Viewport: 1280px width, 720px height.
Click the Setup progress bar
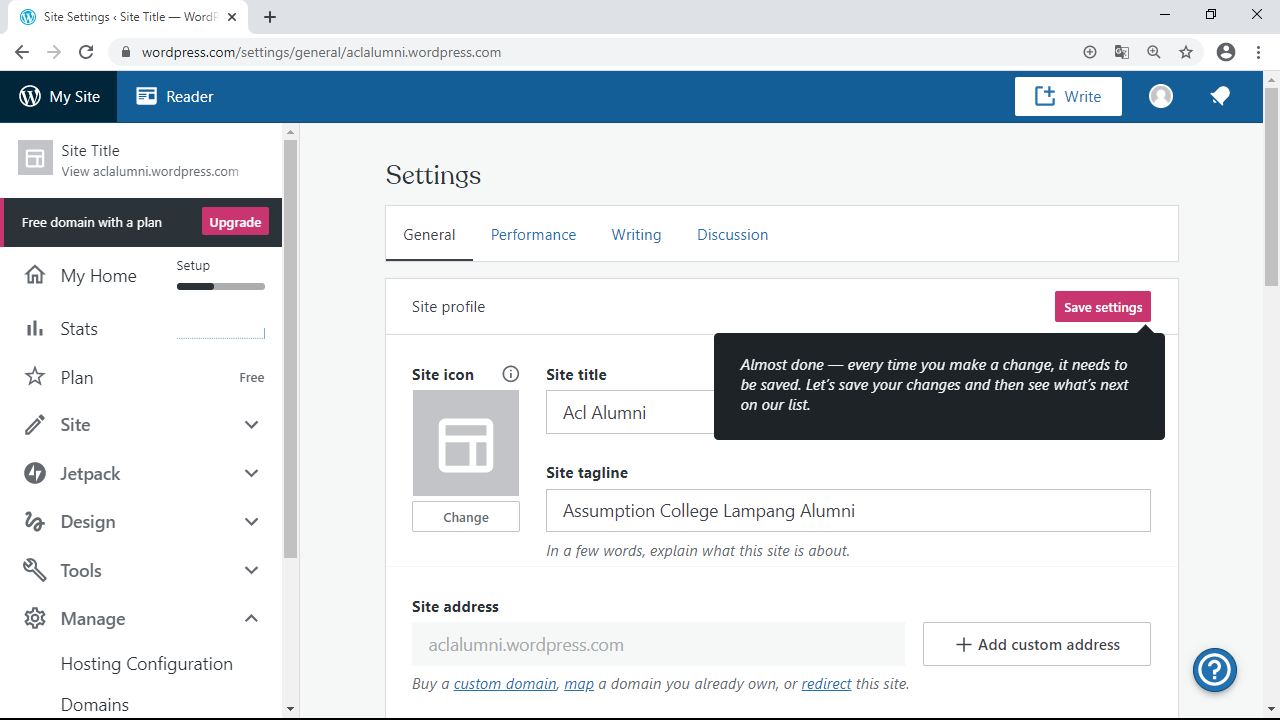coord(220,287)
